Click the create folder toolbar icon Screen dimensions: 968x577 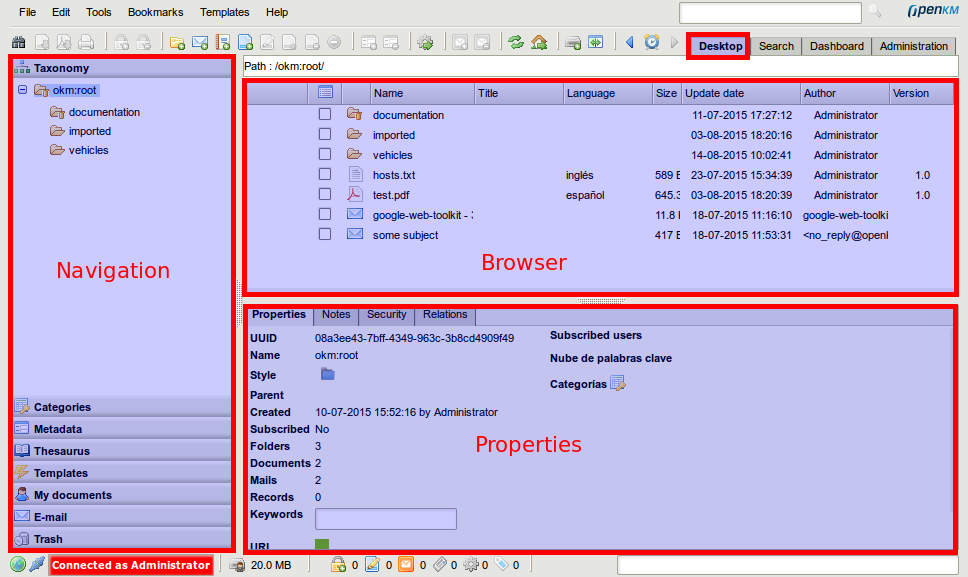point(177,43)
